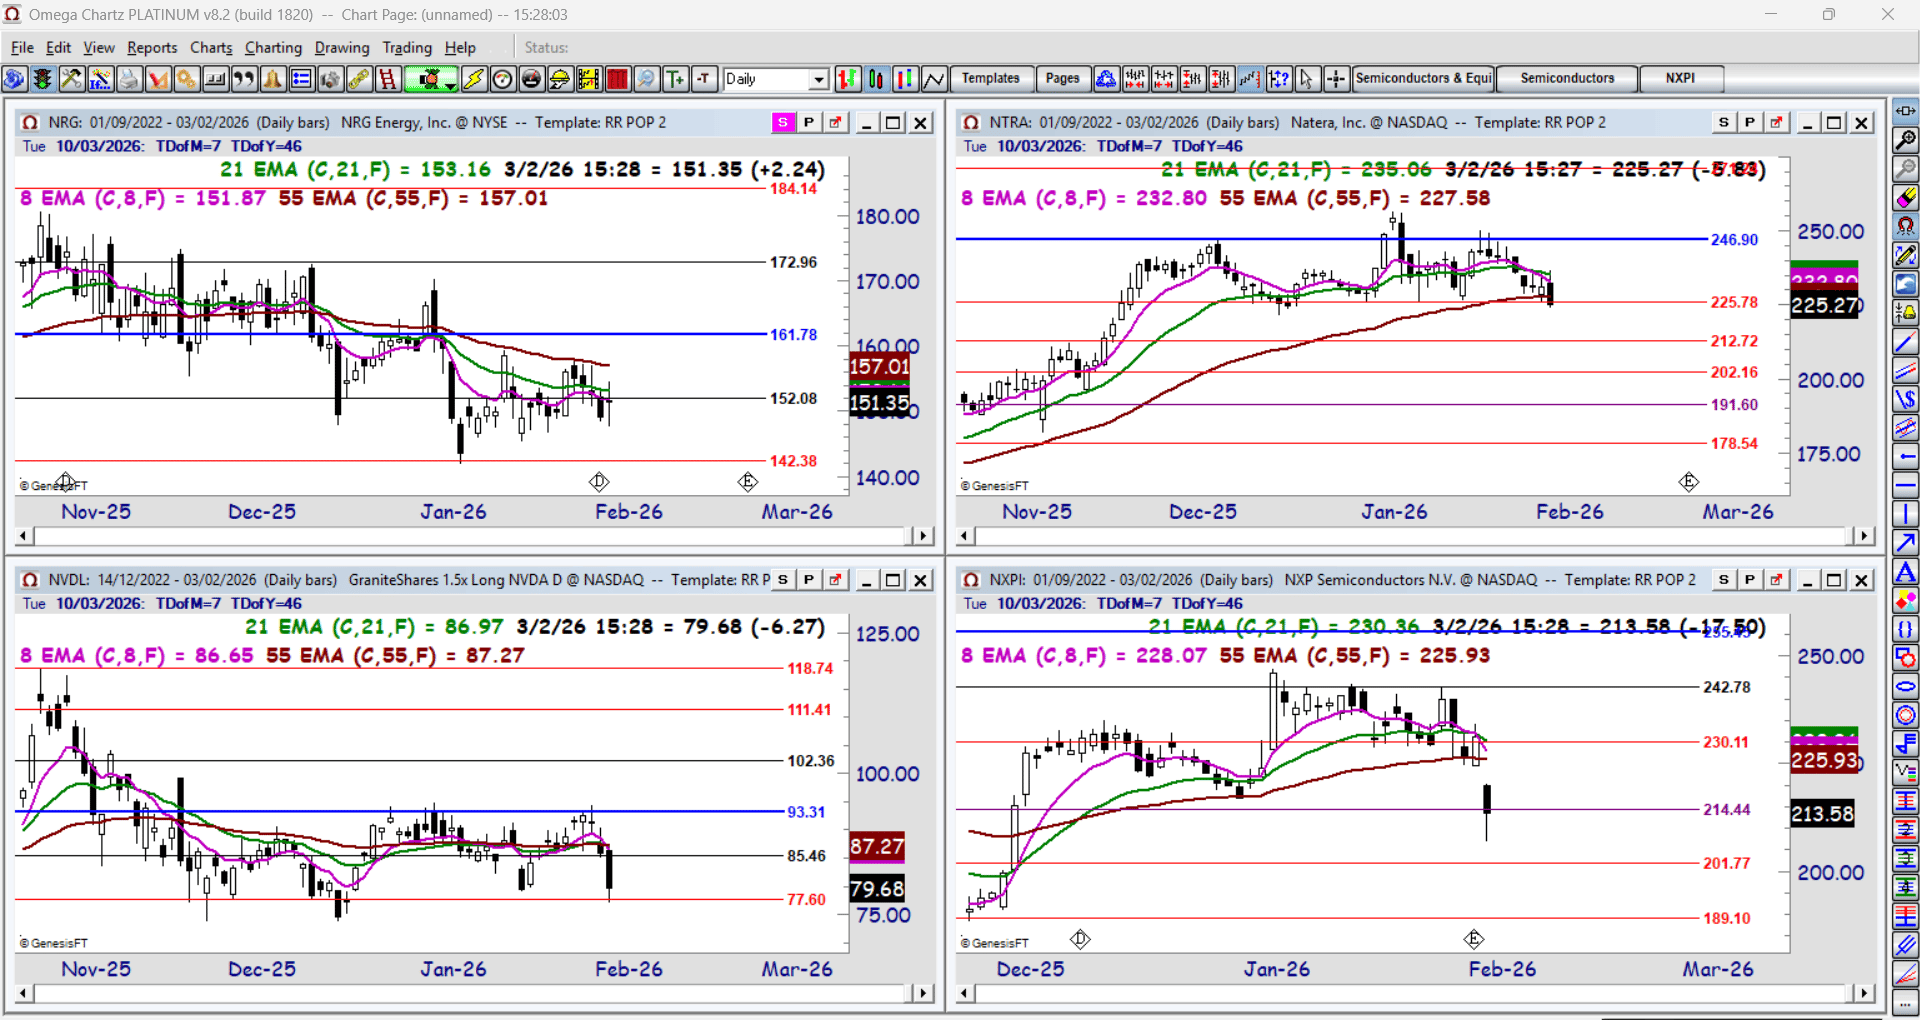Click the green T-plus add text icon
This screenshot has height=1020, width=1920.
point(676,79)
